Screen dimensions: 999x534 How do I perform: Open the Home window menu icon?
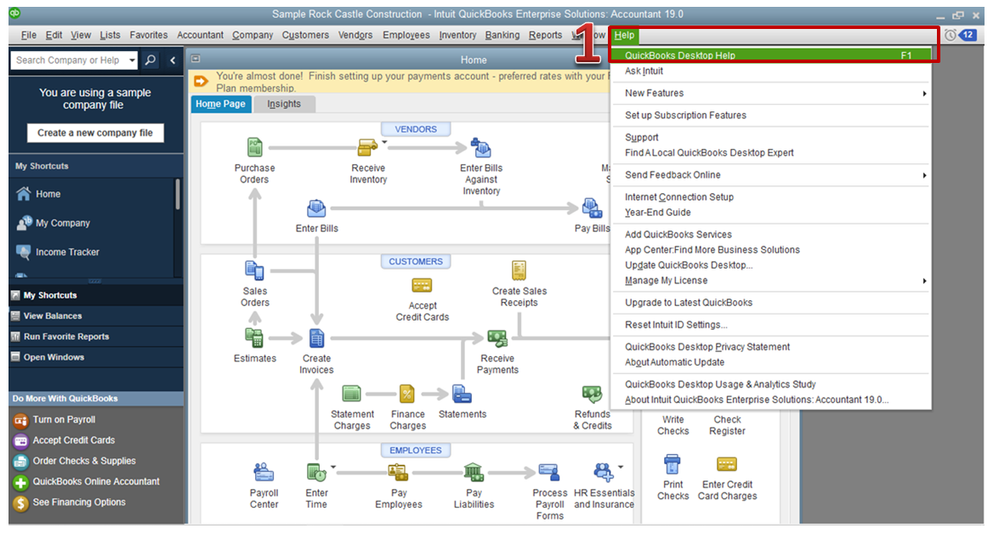(x=196, y=59)
